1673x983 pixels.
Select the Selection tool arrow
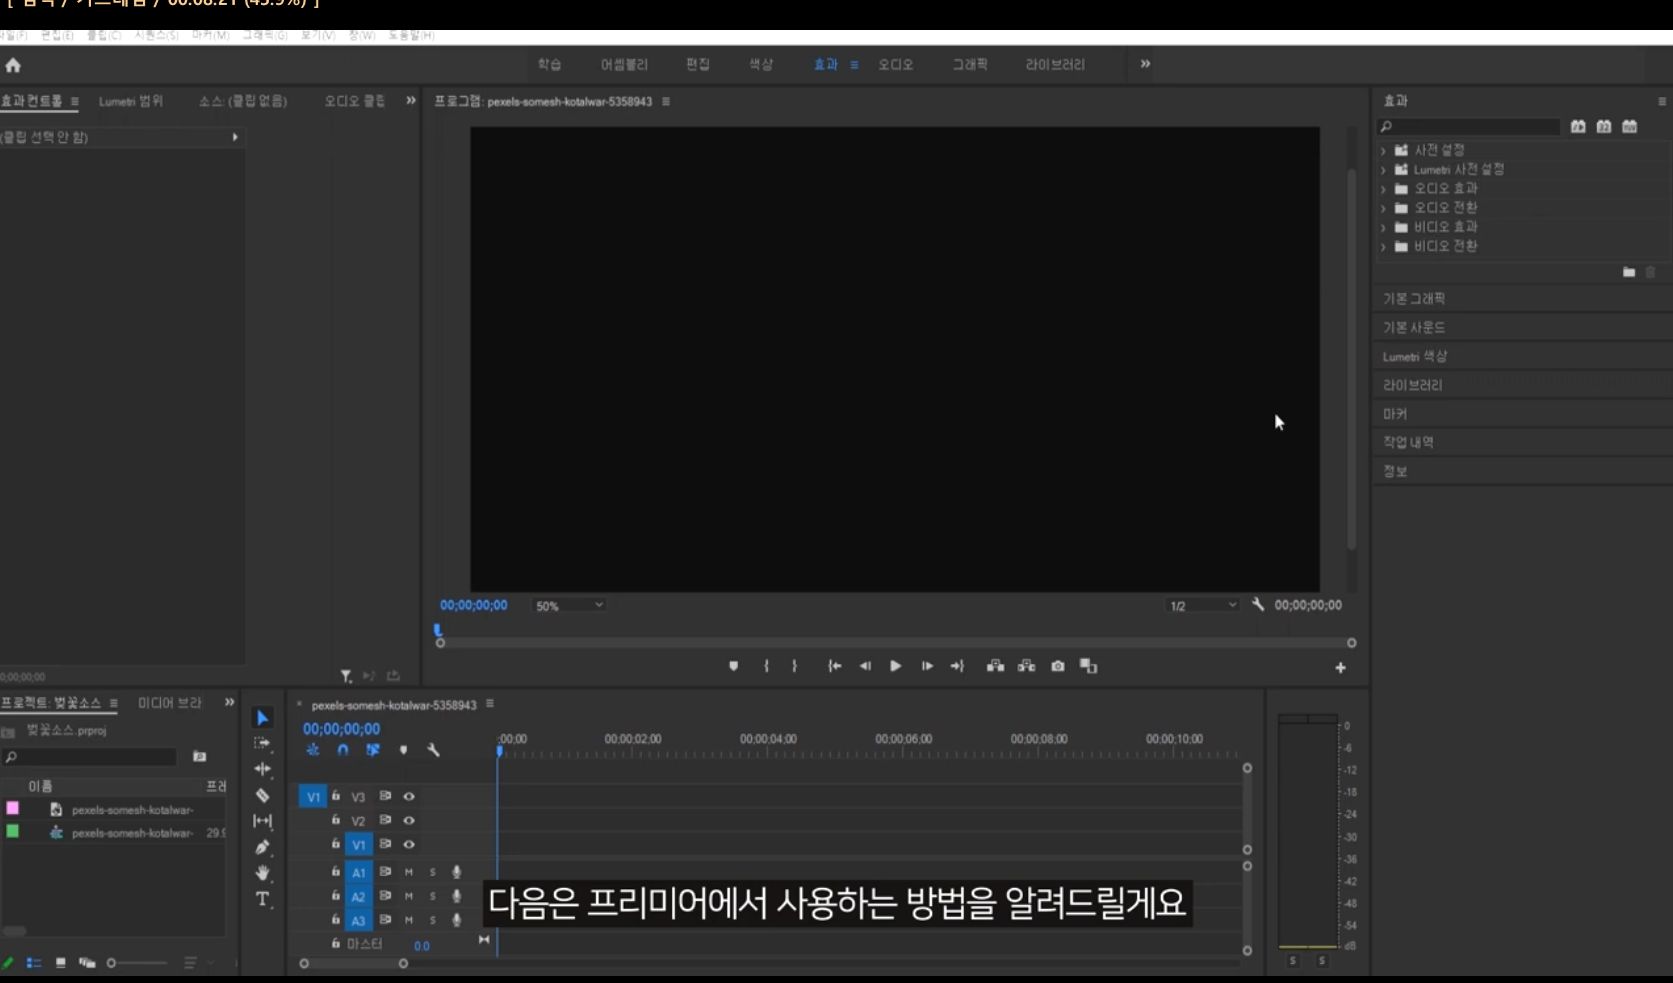pos(262,718)
